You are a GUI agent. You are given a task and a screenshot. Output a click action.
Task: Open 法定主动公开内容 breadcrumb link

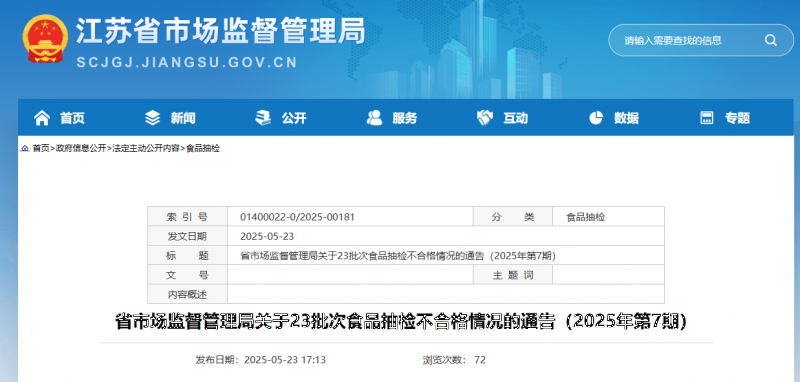146,148
